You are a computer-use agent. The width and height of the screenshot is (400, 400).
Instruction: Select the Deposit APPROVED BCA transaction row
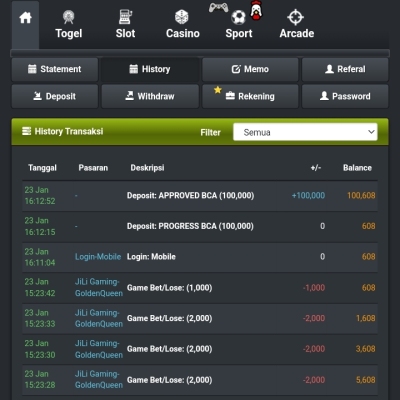200,196
